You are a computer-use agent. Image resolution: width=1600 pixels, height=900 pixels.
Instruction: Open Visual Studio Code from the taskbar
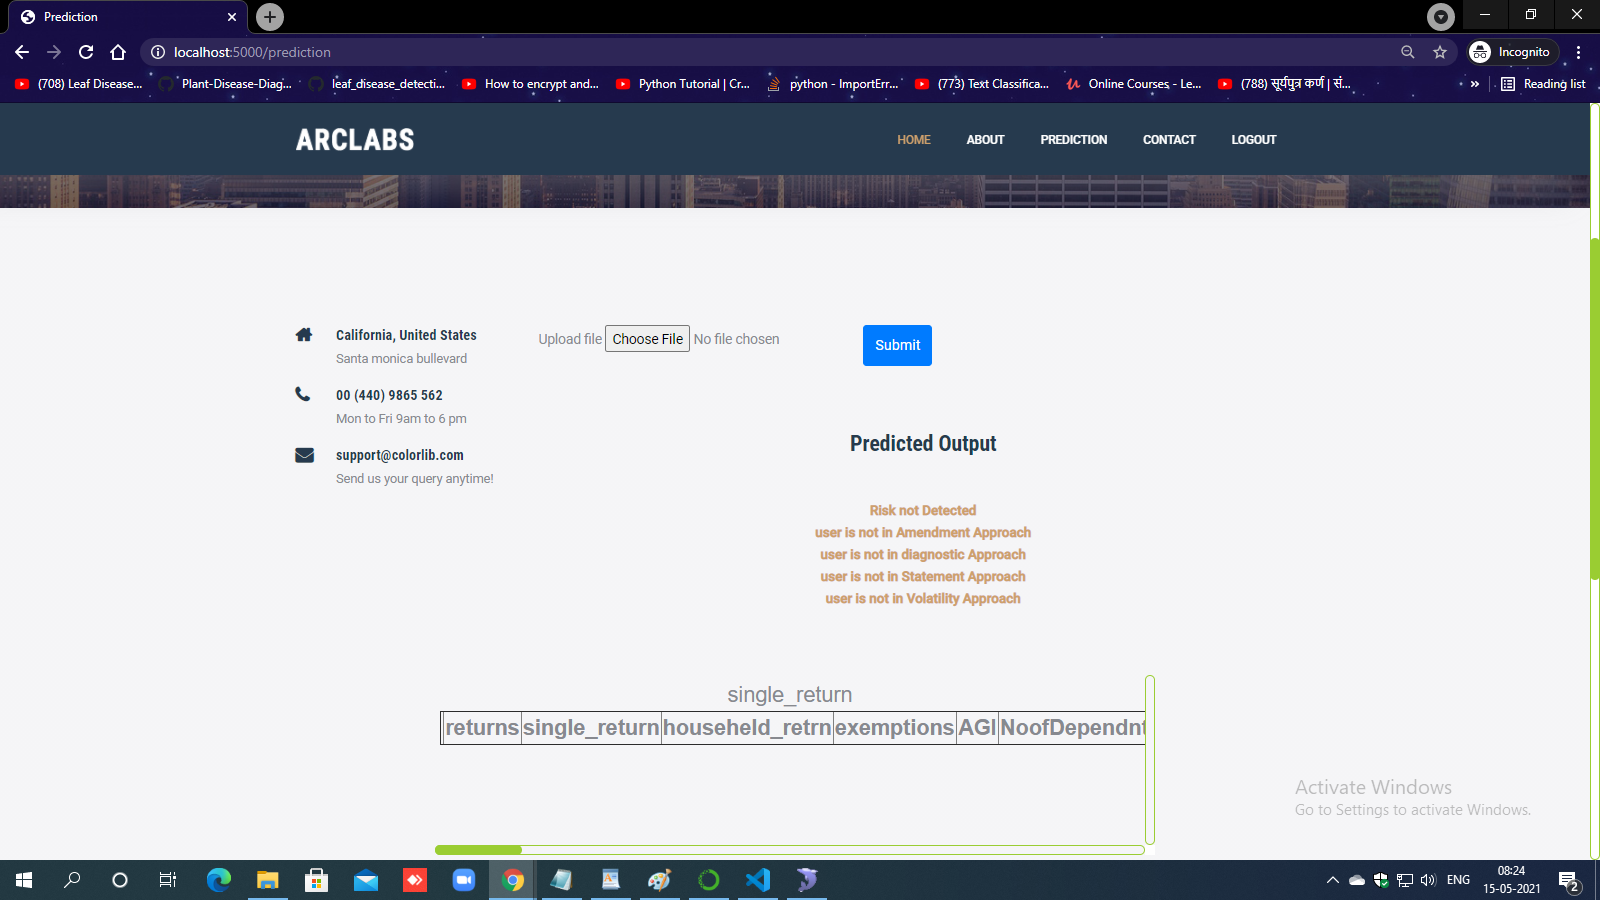point(758,880)
